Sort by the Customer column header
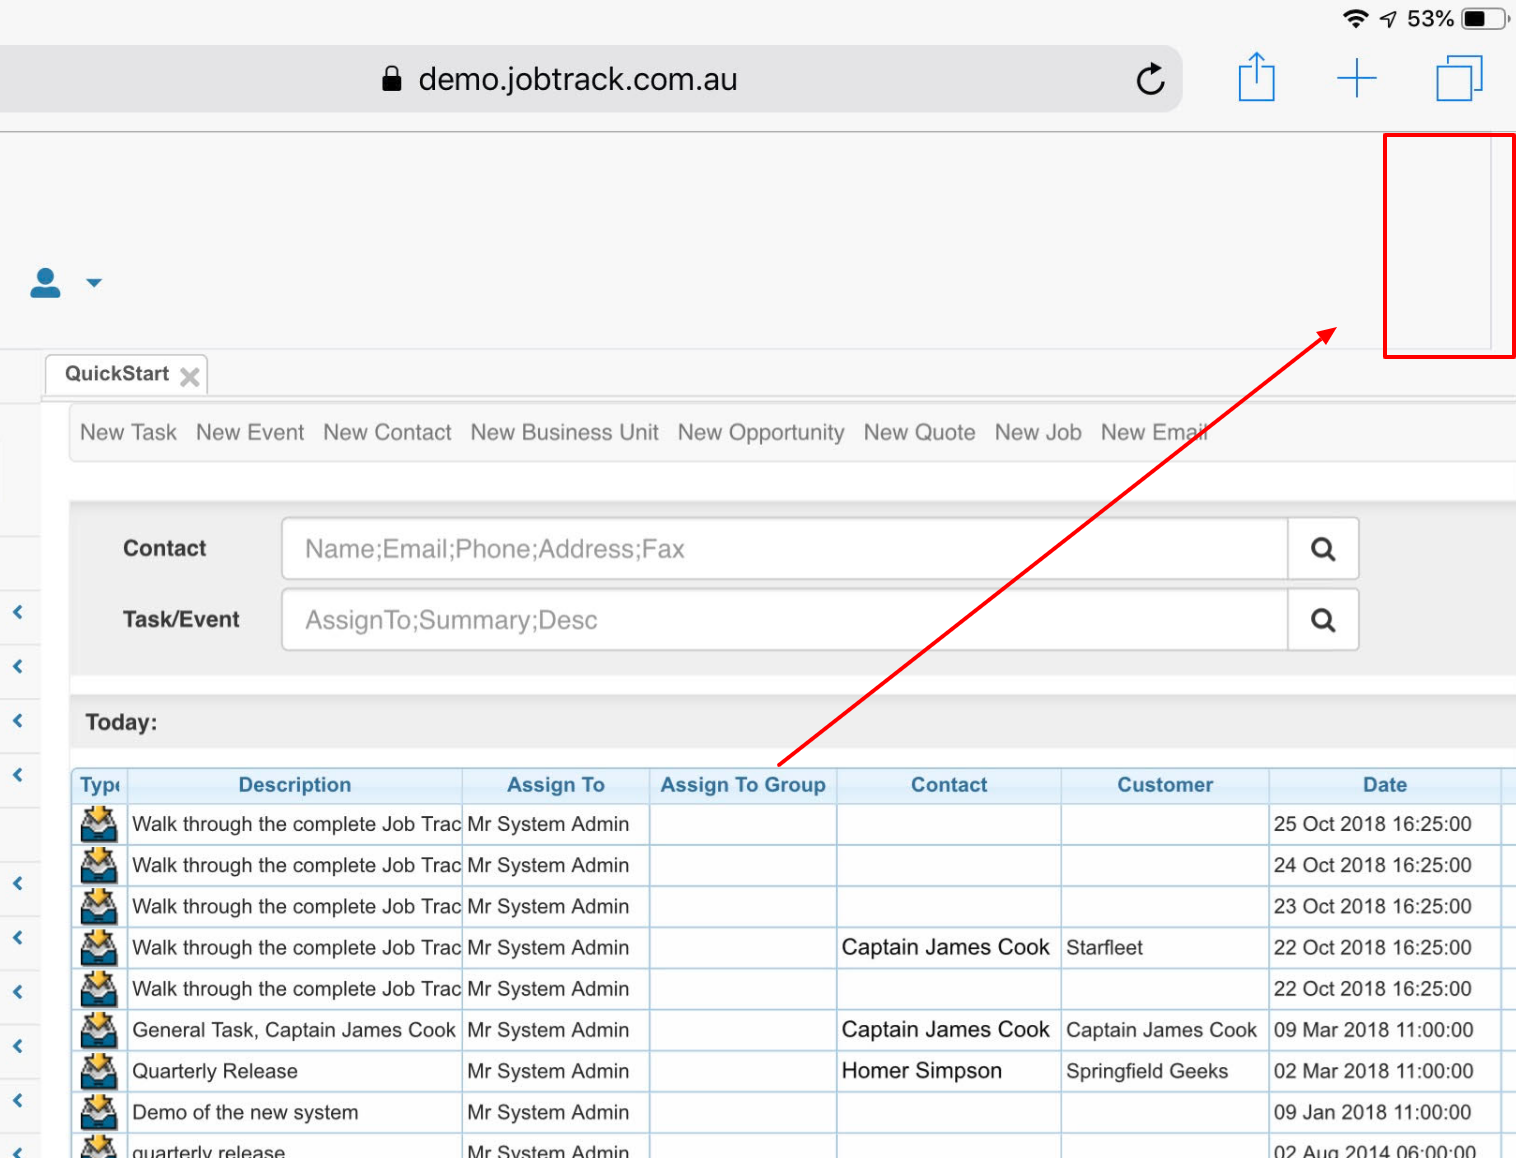1516x1158 pixels. coord(1165,786)
